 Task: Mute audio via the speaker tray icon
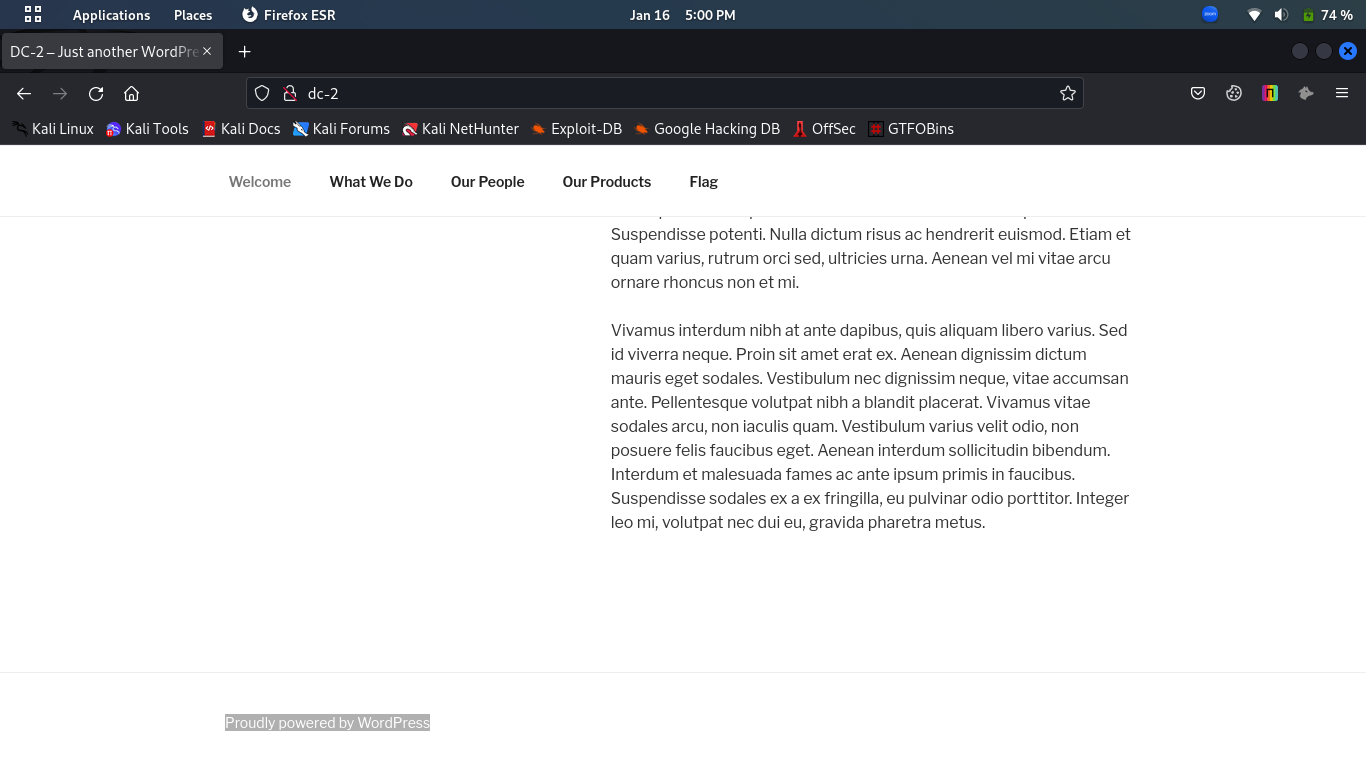(1281, 14)
